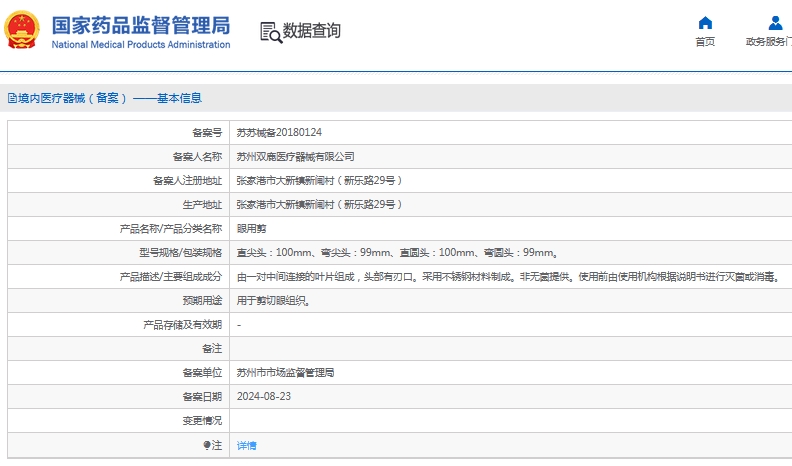Viewport: 792px width, 466px height.
Task: Select 境内医疗器械（备案）基本信息 heading
Action: tap(110, 98)
